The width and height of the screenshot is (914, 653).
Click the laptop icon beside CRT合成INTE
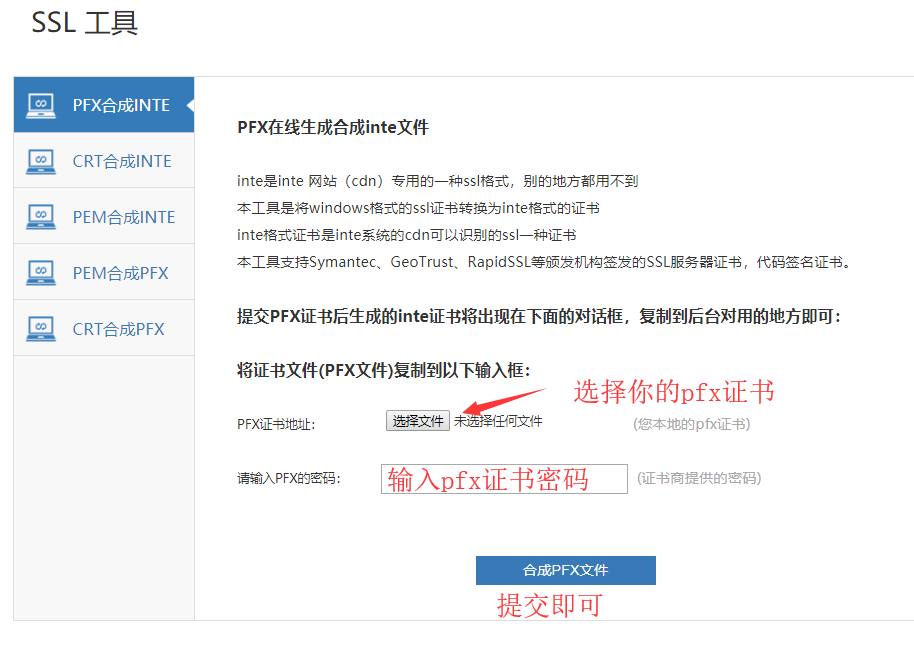[41, 161]
